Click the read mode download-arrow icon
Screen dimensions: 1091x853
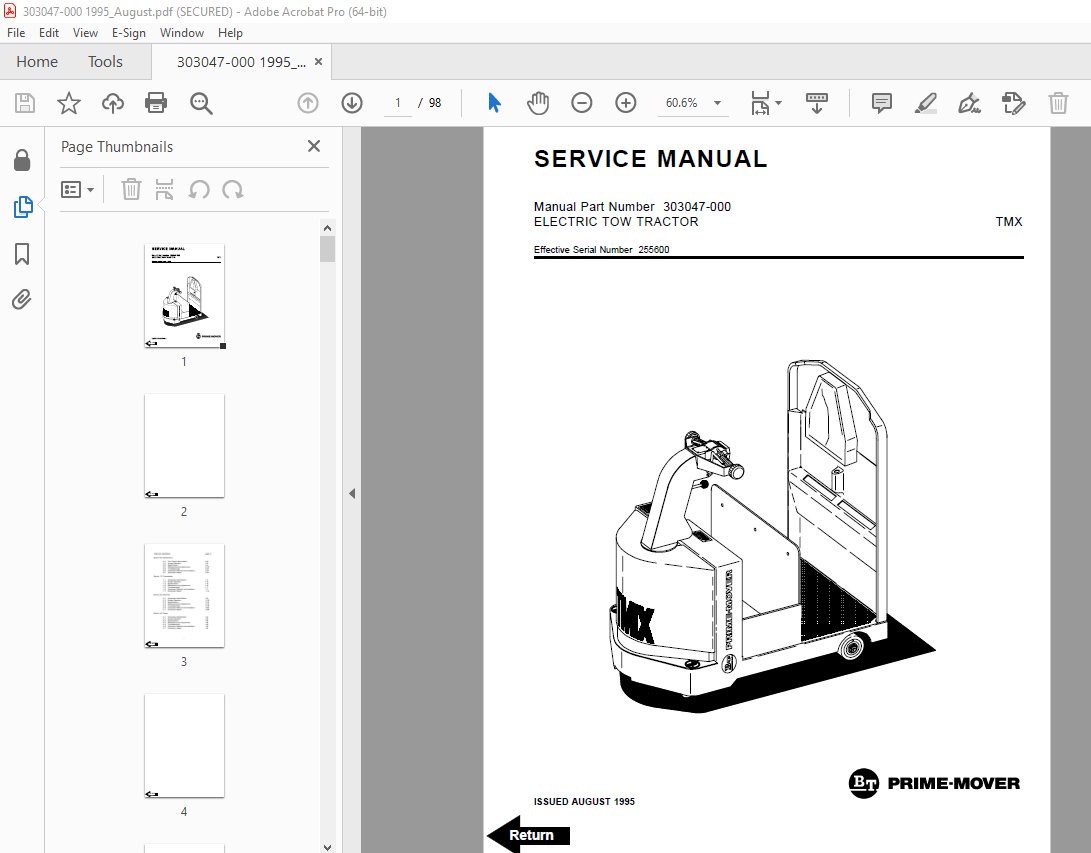click(x=817, y=103)
